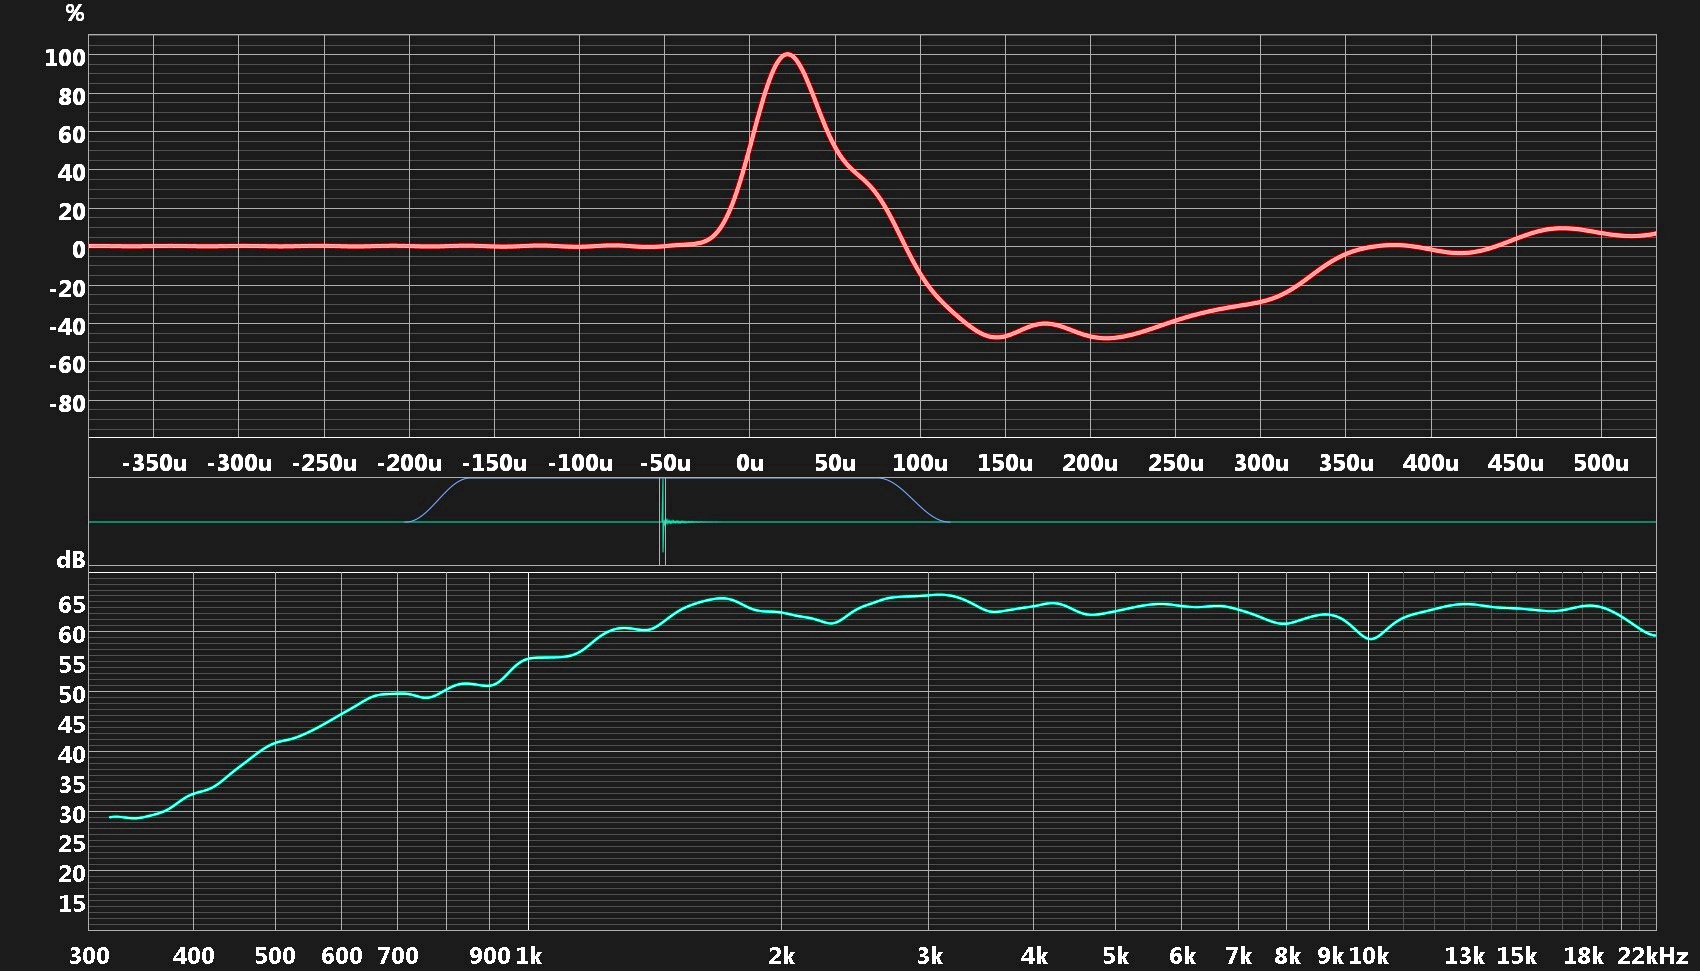The image size is (1700, 971).
Task: Click the '2k' frequency axis label
Action: [x=782, y=956]
